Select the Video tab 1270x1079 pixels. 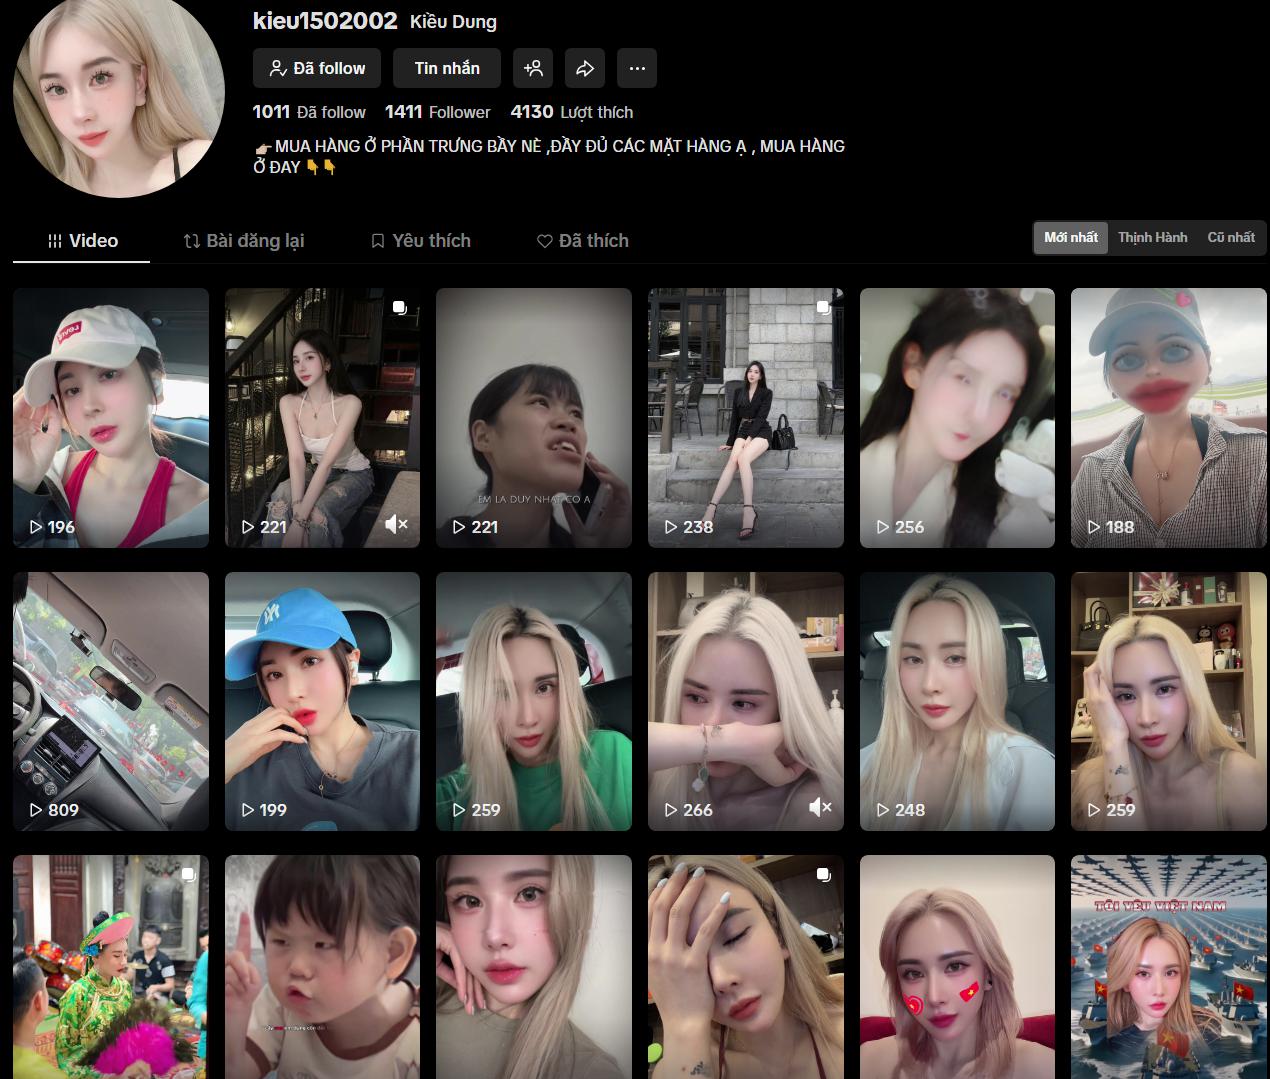[x=82, y=241]
